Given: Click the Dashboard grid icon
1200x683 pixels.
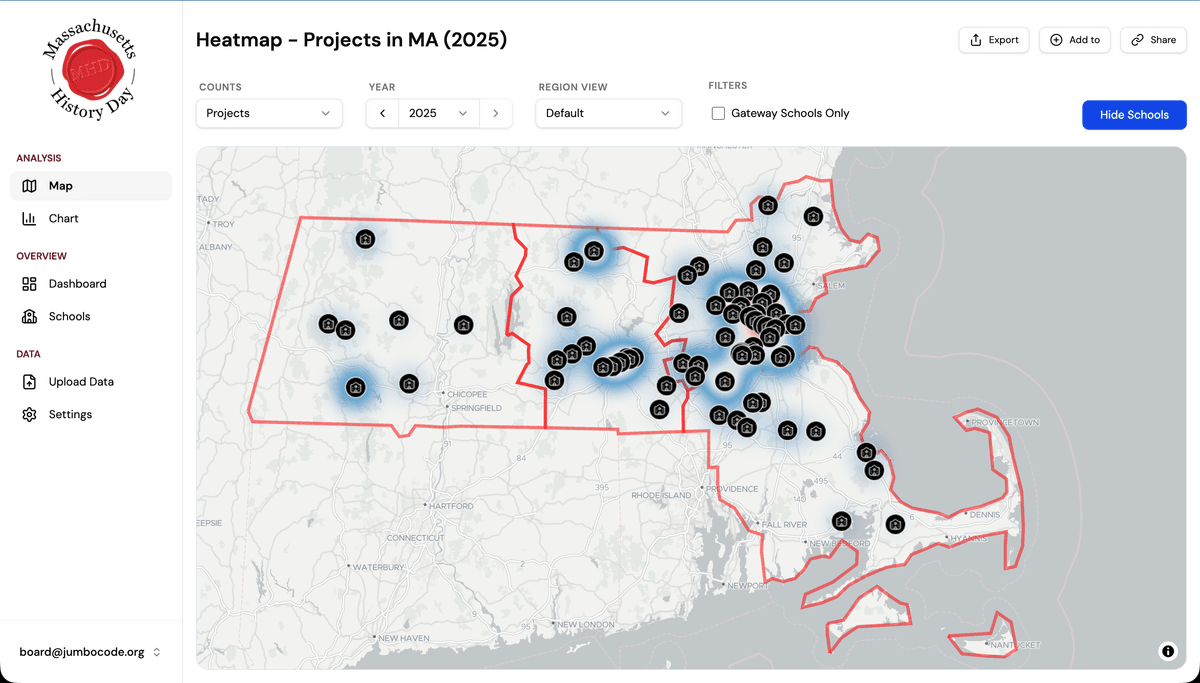Looking at the screenshot, I should [x=29, y=284].
